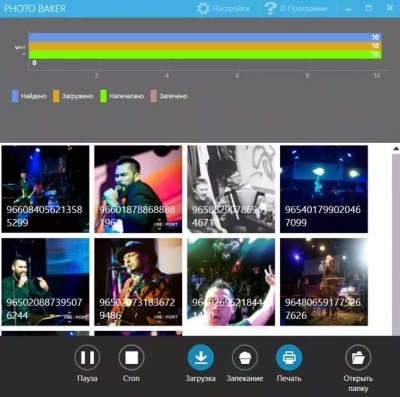Image resolution: width=400 pixels, height=397 pixels.
Task: Open the Настройки gear icon
Action: [203, 8]
